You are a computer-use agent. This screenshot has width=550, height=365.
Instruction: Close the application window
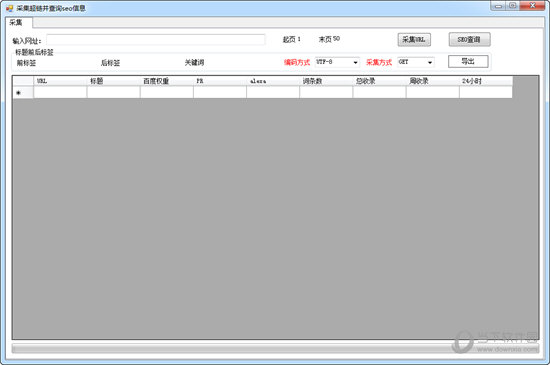pos(532,6)
